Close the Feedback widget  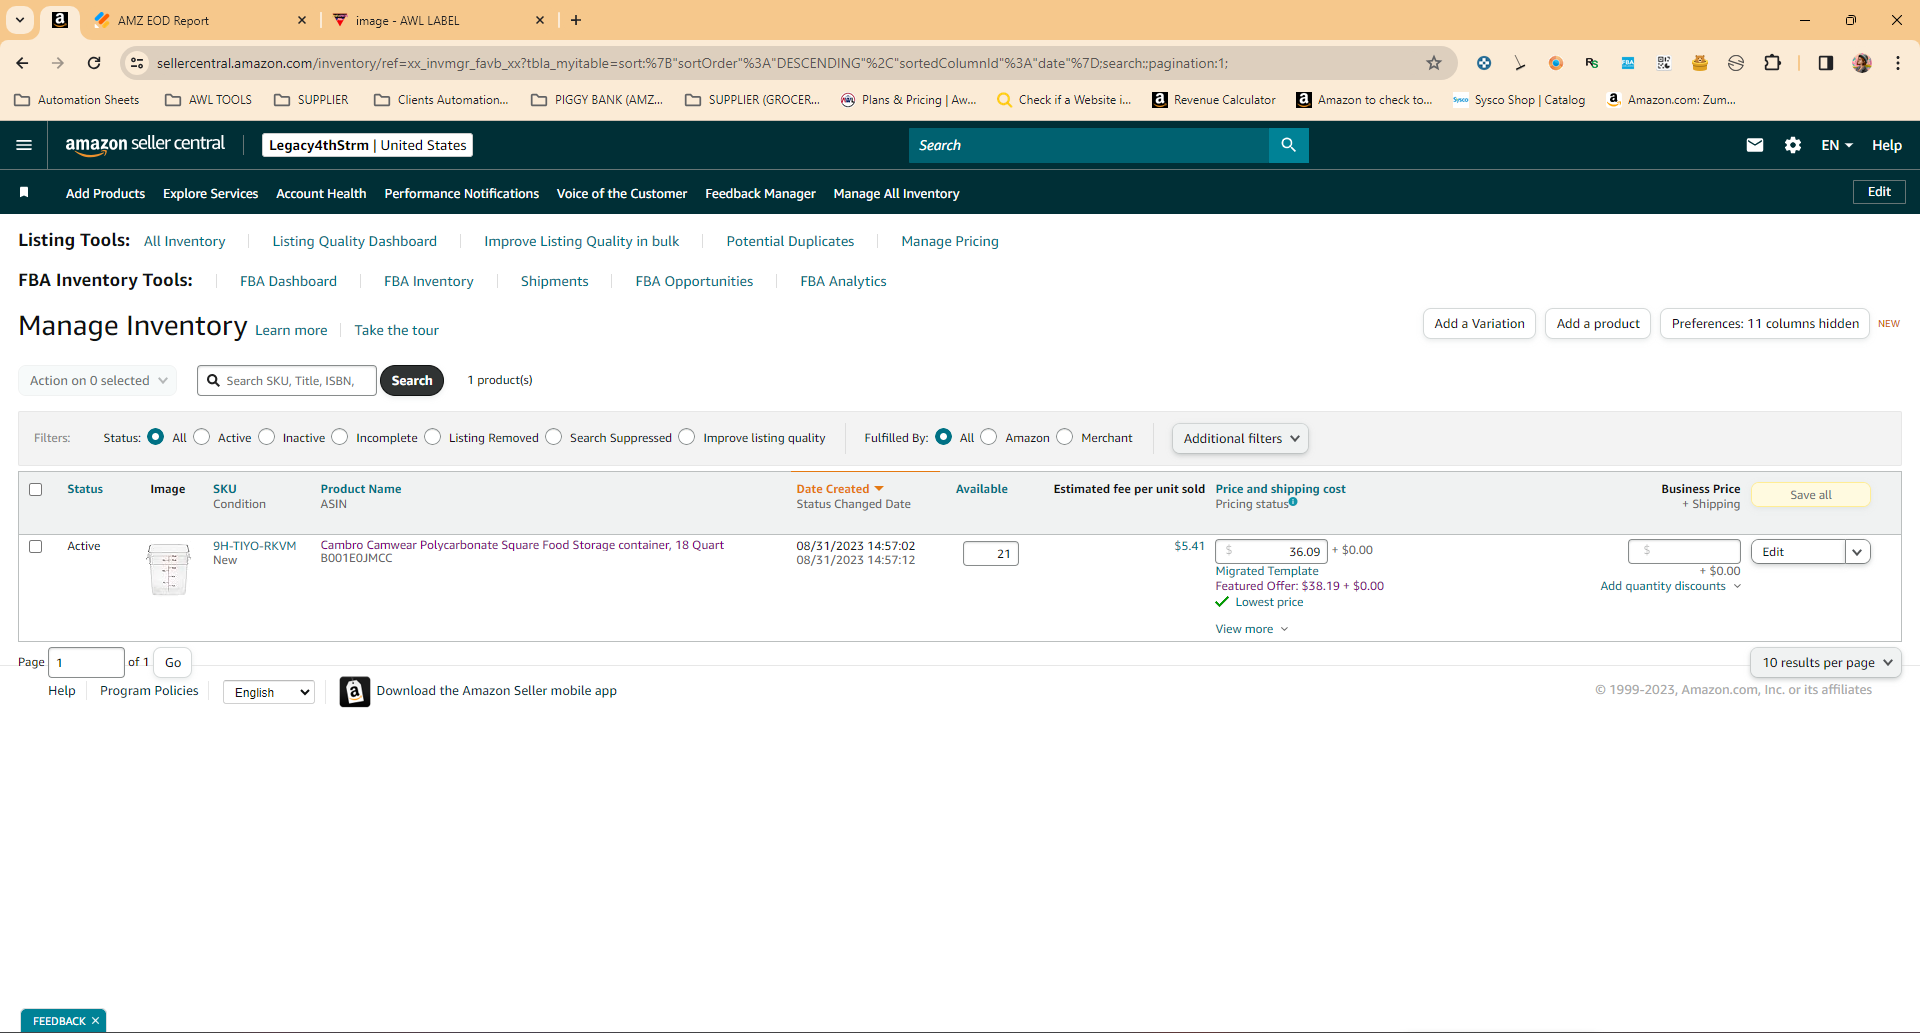[95, 1021]
